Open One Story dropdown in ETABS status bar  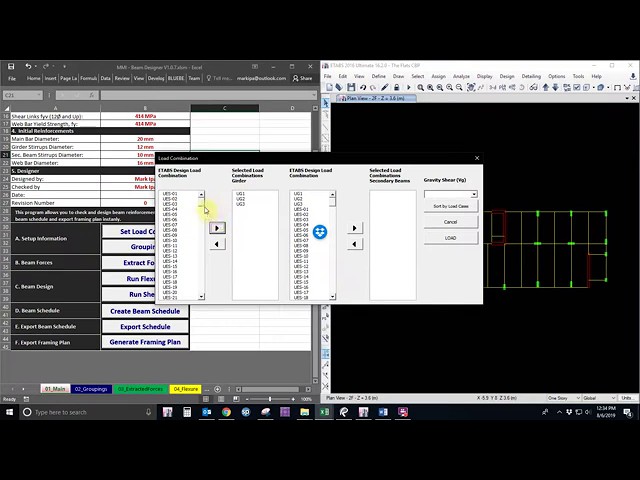coord(578,398)
